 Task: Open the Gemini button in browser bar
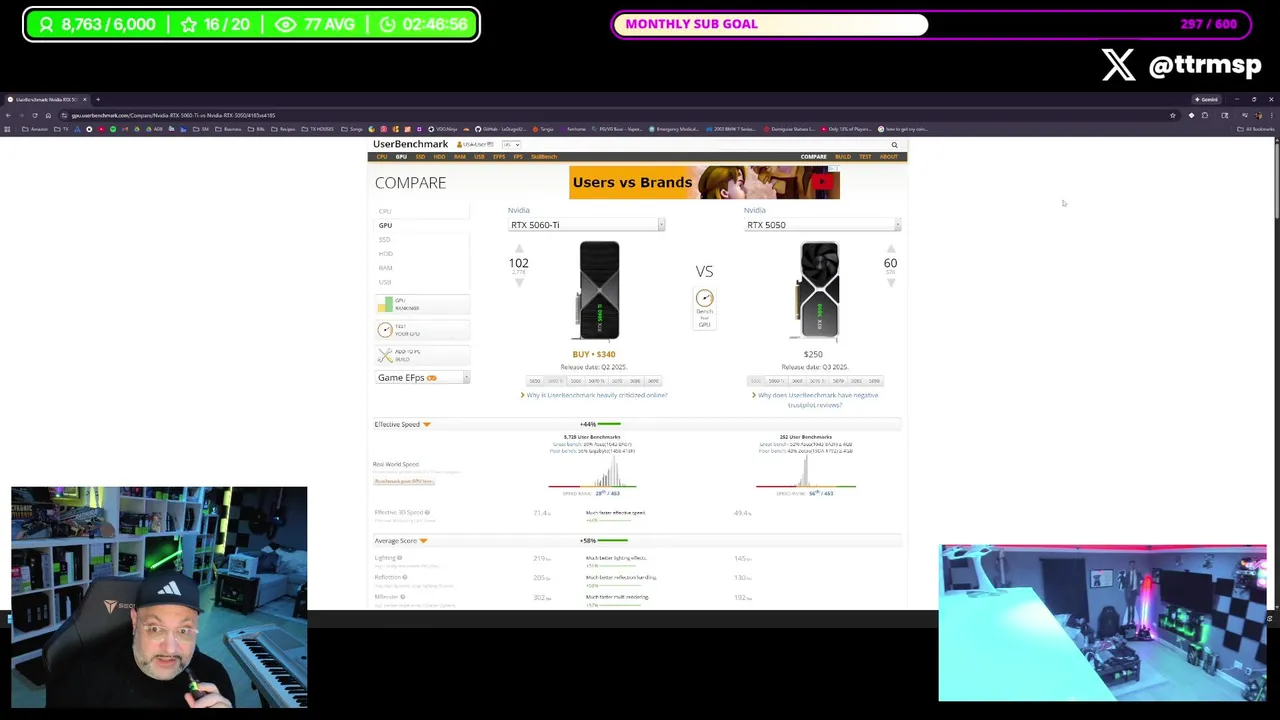coord(1207,99)
